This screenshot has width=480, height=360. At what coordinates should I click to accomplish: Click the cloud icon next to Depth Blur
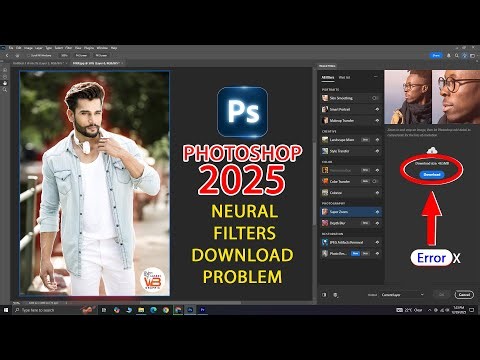[377, 223]
